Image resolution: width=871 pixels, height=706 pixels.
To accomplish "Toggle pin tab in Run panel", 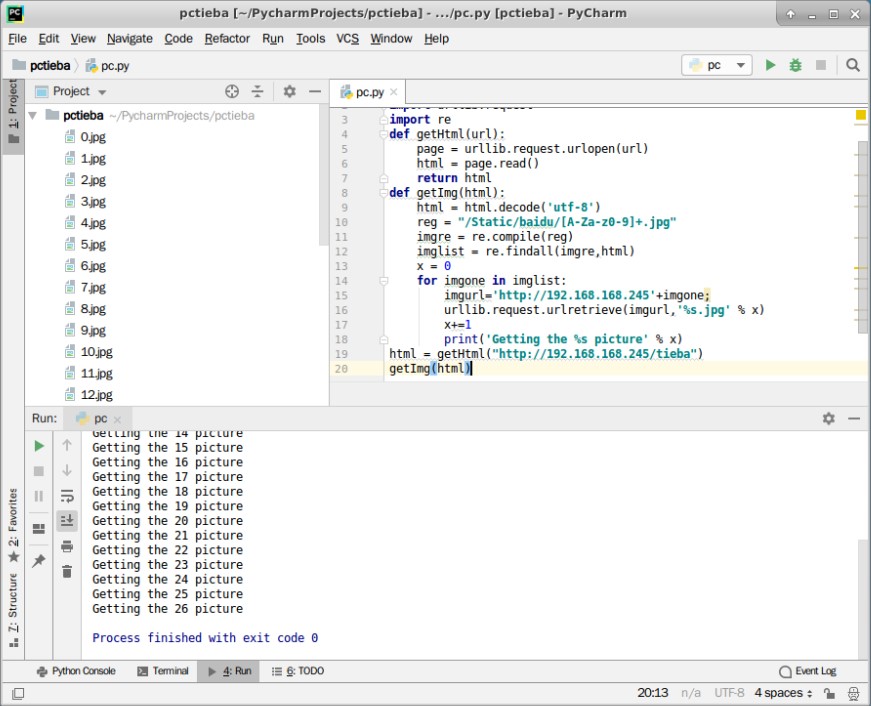I will 39,561.
